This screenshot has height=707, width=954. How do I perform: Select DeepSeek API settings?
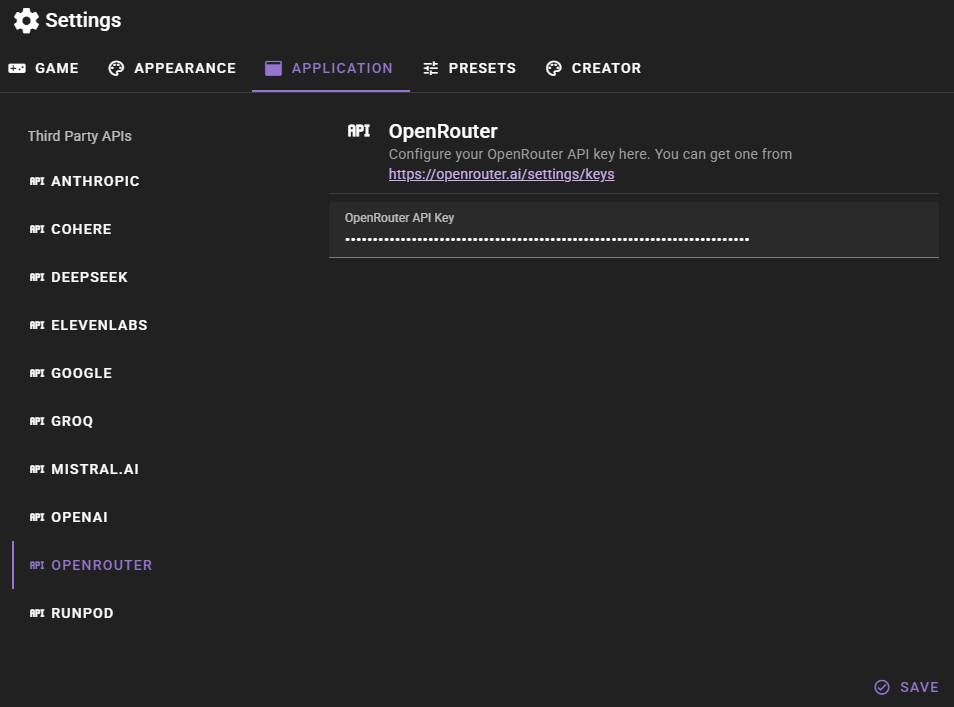89,277
